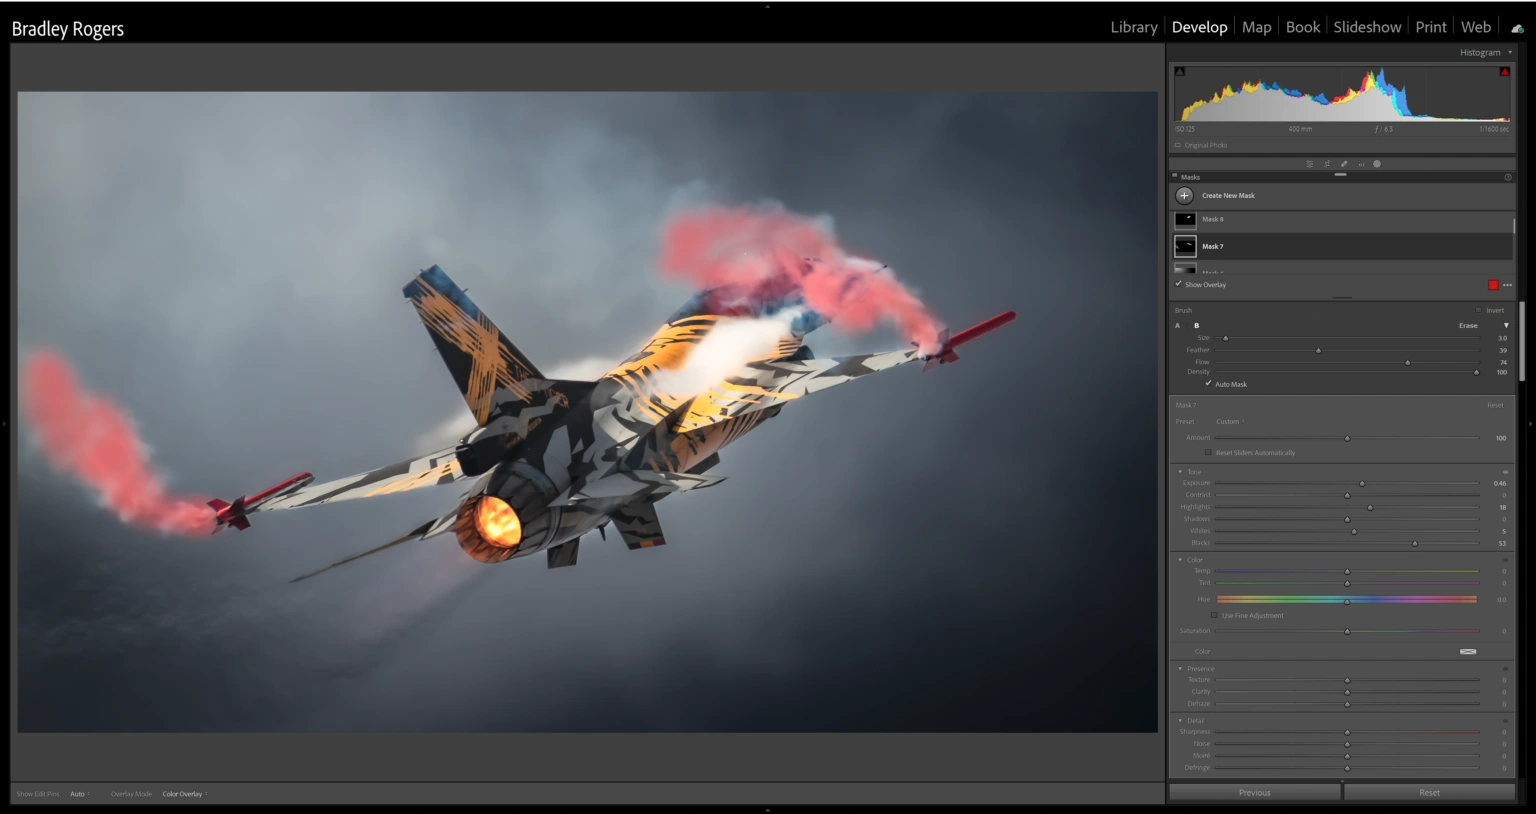Open the Slideshow module
Viewport: 1536px width, 814px height.
coord(1367,27)
